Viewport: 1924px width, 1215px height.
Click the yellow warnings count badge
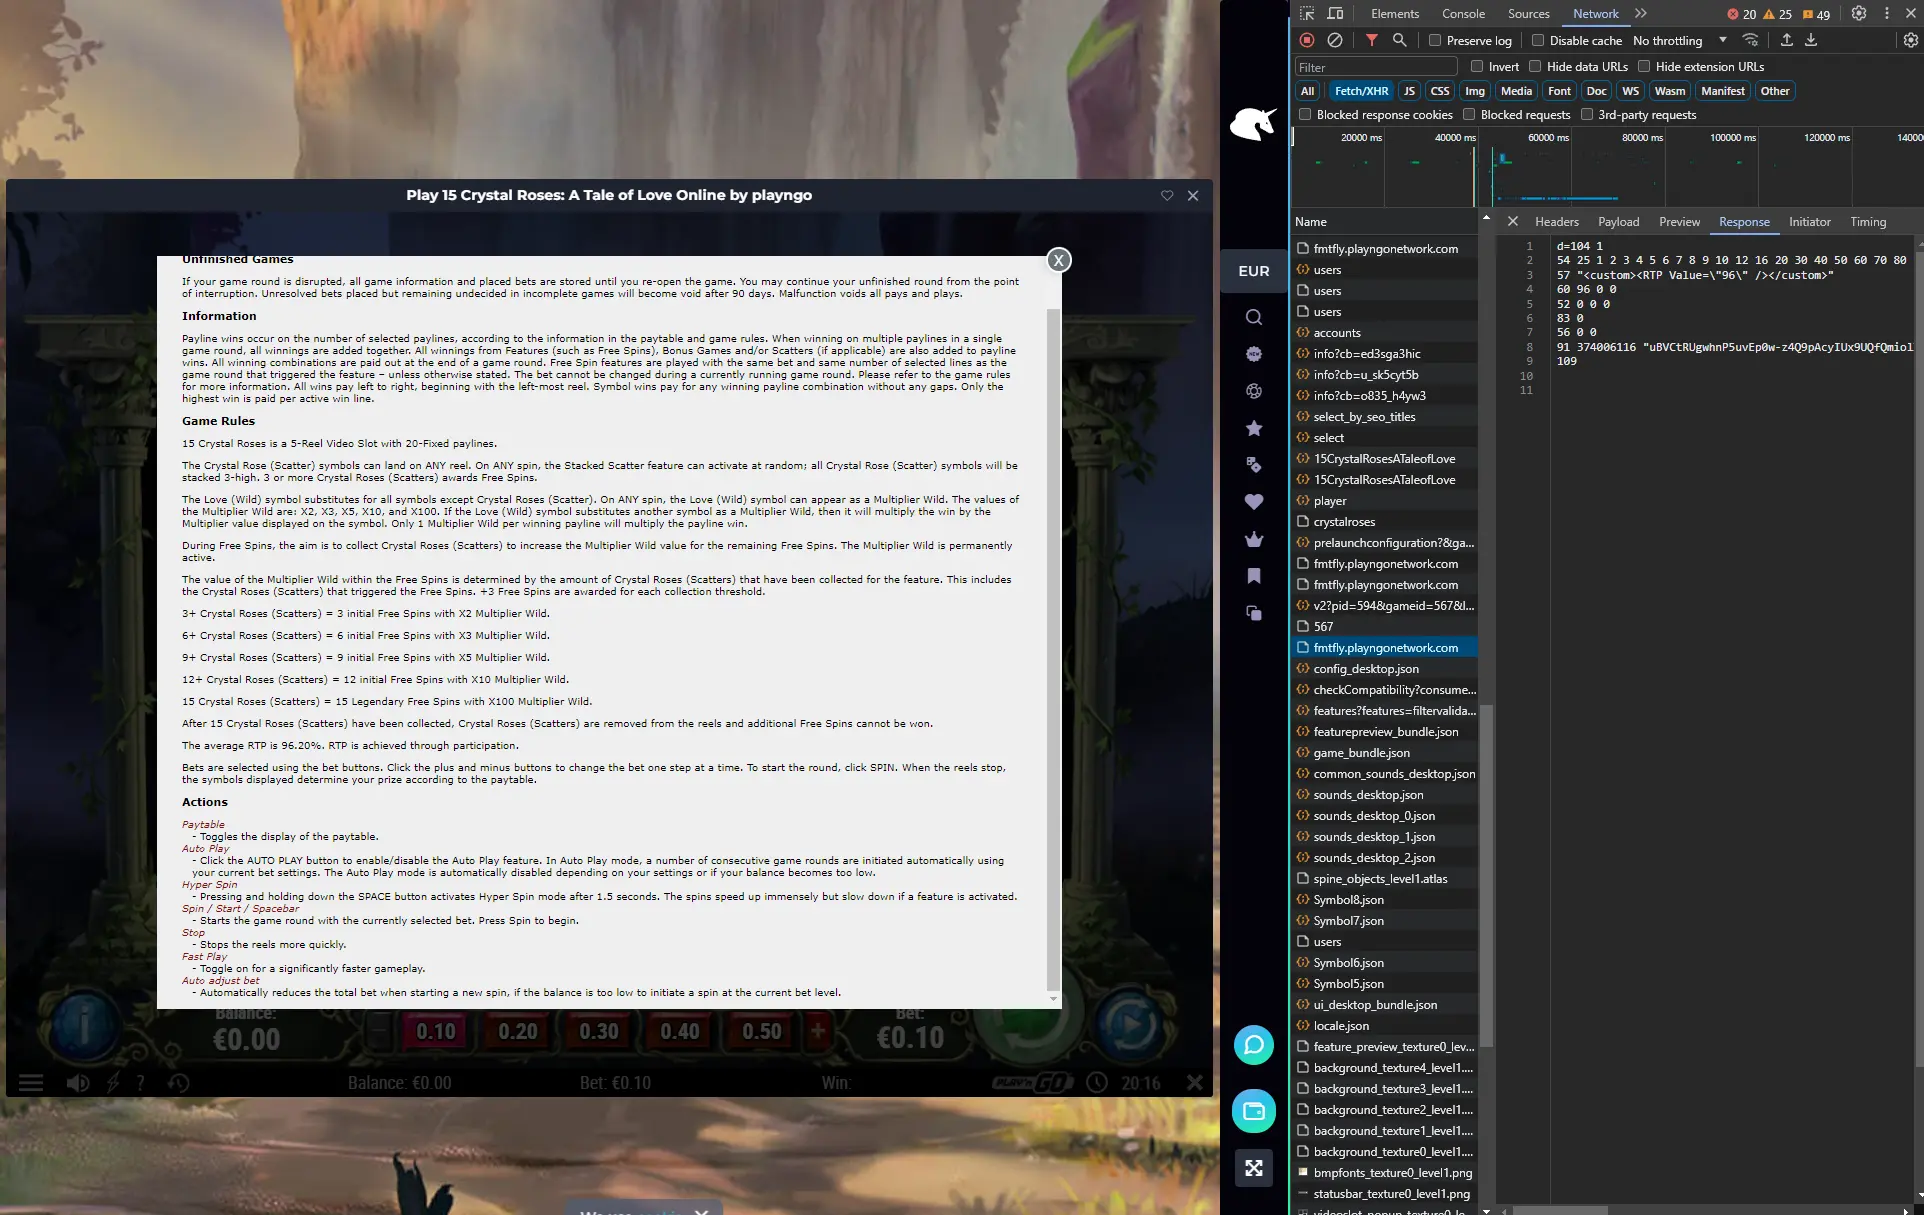coord(1778,14)
